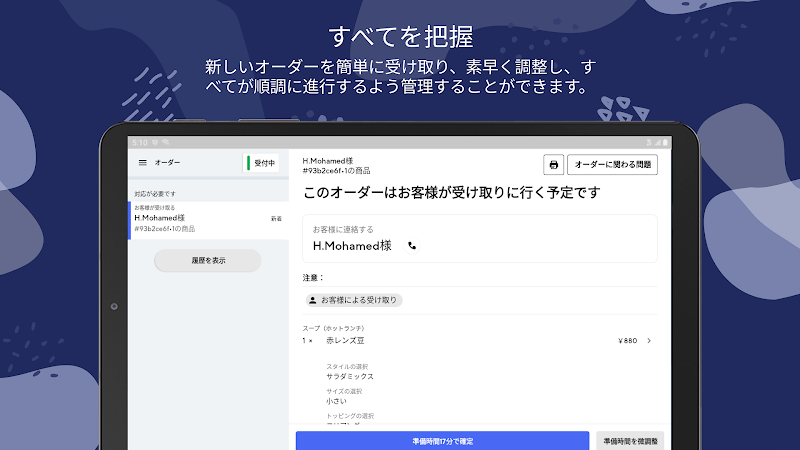Open the hamburger menu beside オーダー
The image size is (800, 450).
click(142, 162)
